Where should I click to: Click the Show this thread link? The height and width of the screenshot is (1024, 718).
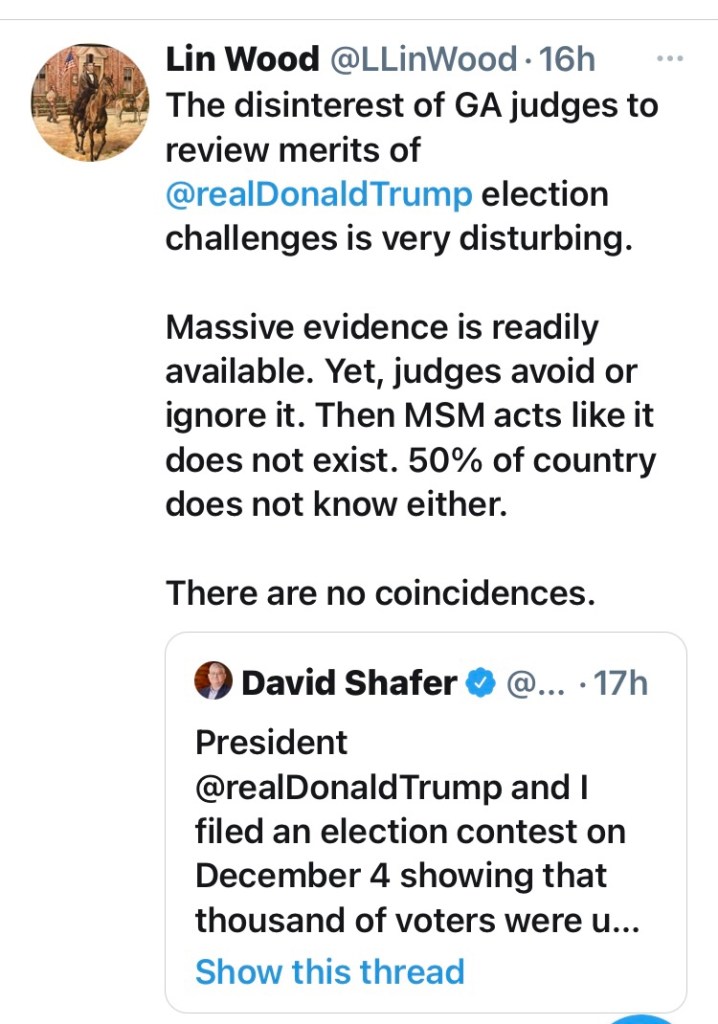point(330,971)
